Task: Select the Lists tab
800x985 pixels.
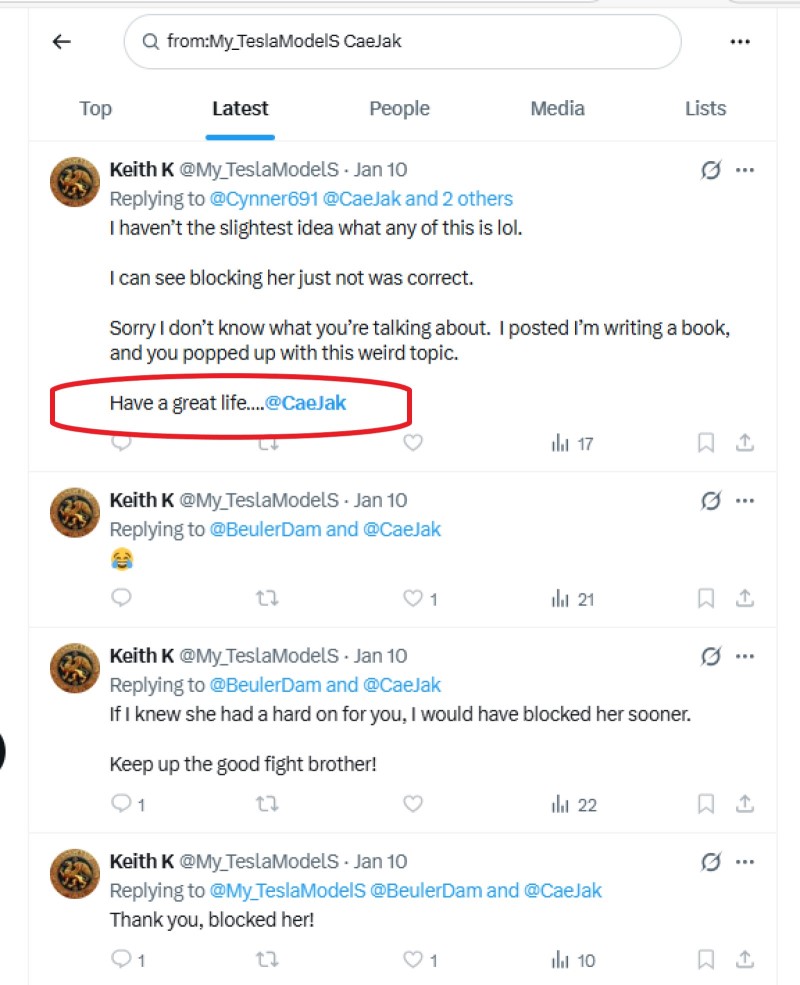Action: coord(705,109)
